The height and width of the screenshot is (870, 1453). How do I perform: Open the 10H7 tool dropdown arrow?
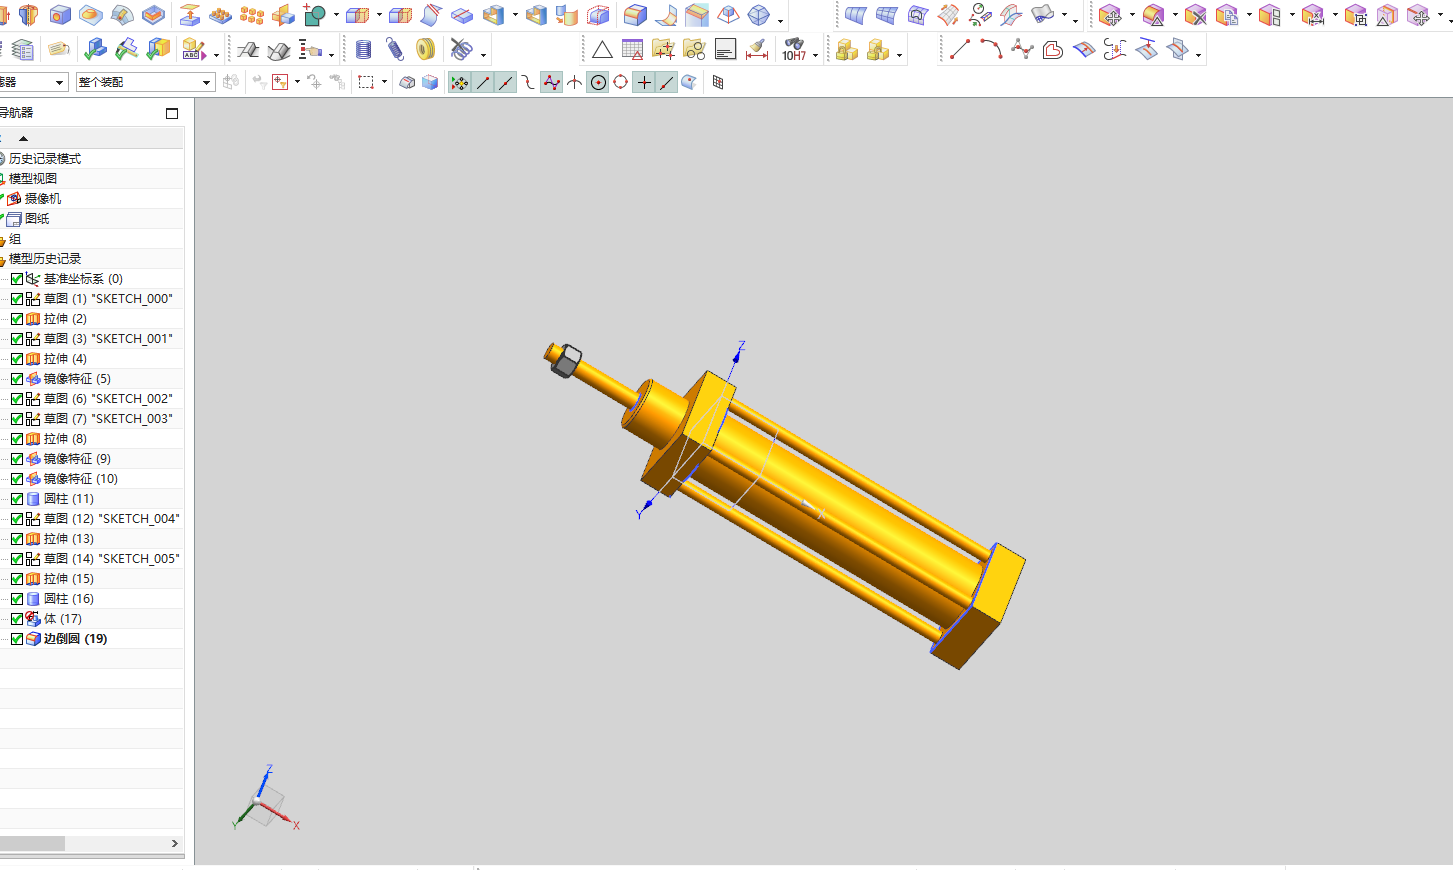click(815, 53)
